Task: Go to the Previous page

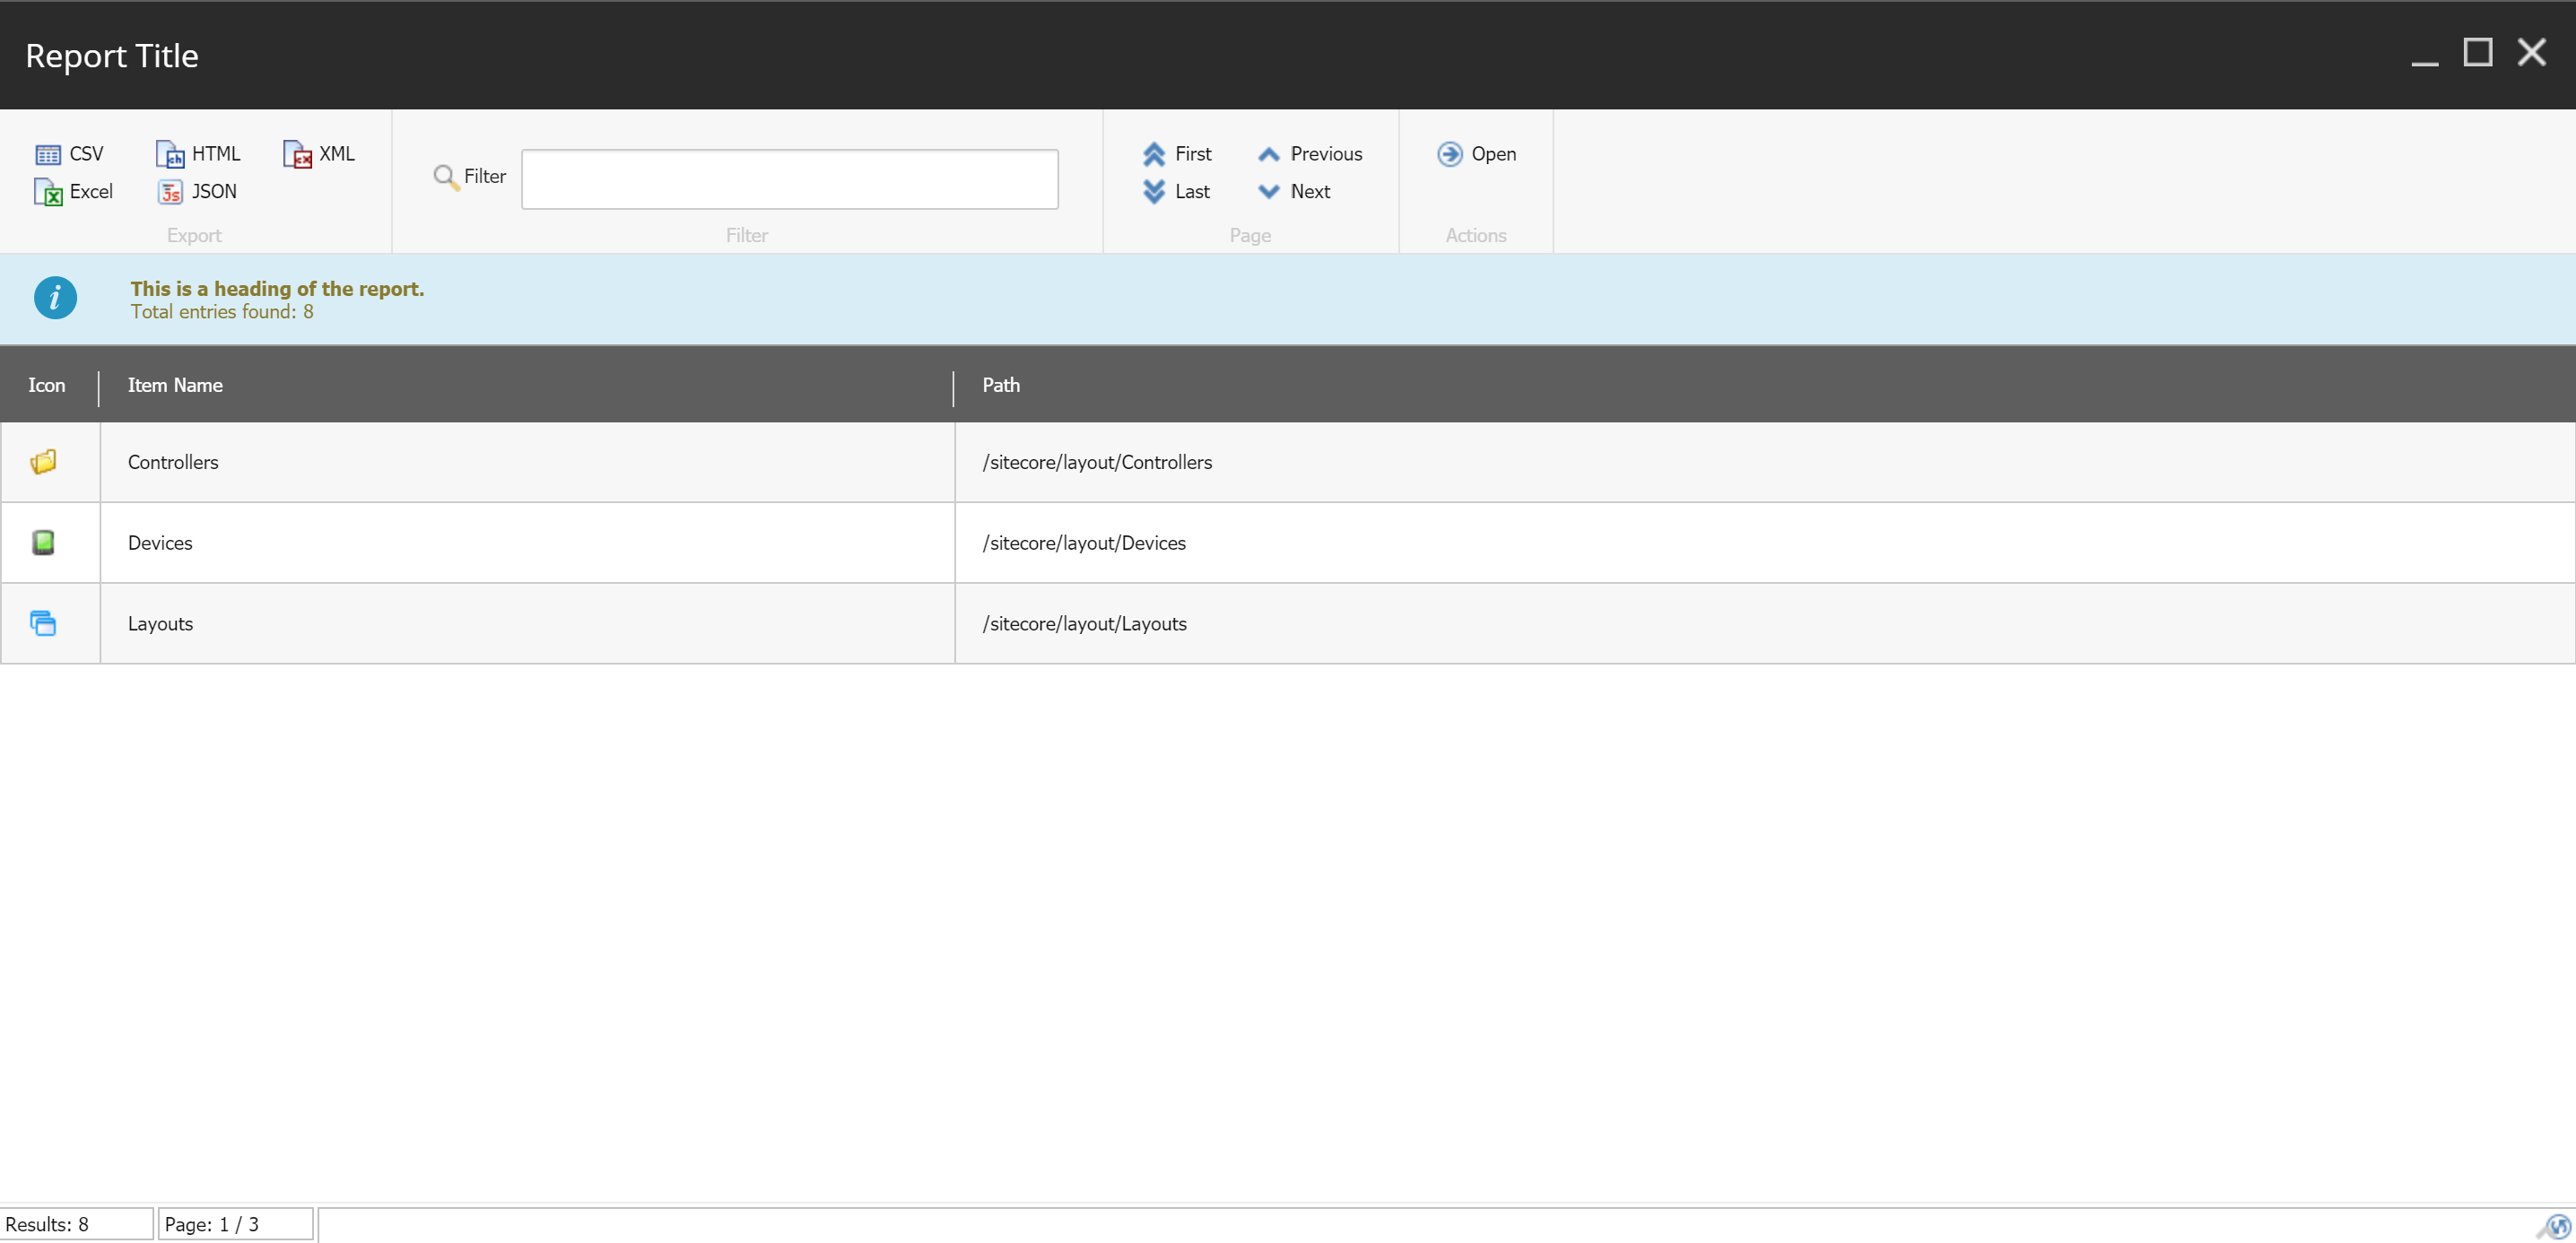Action: pos(1310,154)
